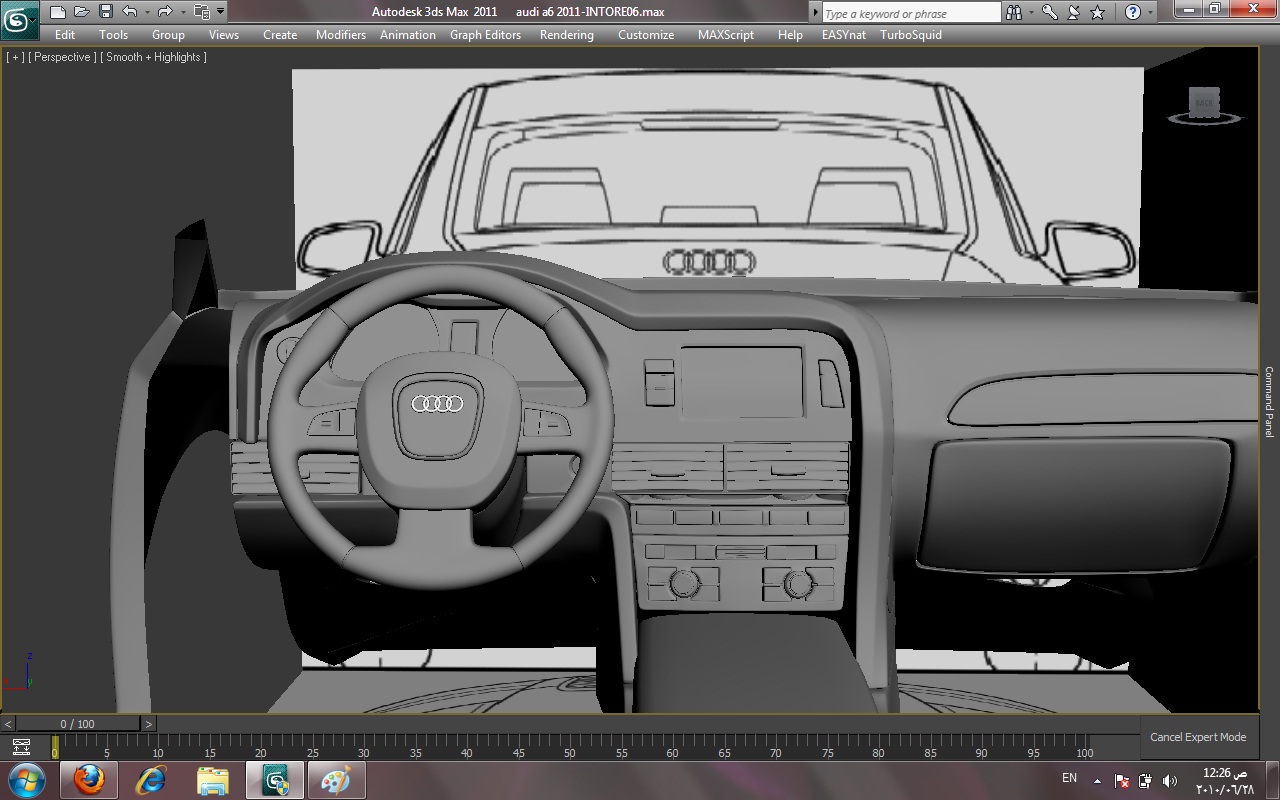Open the Rendering menu
The height and width of the screenshot is (800, 1280).
click(x=567, y=35)
